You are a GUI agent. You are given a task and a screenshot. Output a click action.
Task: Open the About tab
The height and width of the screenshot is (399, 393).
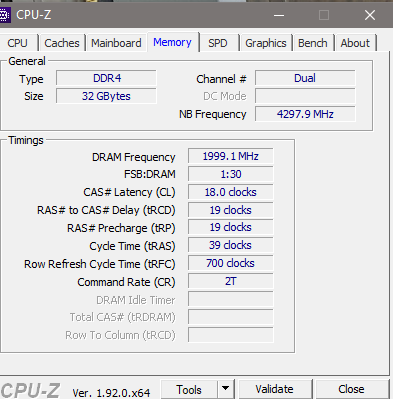point(355,43)
